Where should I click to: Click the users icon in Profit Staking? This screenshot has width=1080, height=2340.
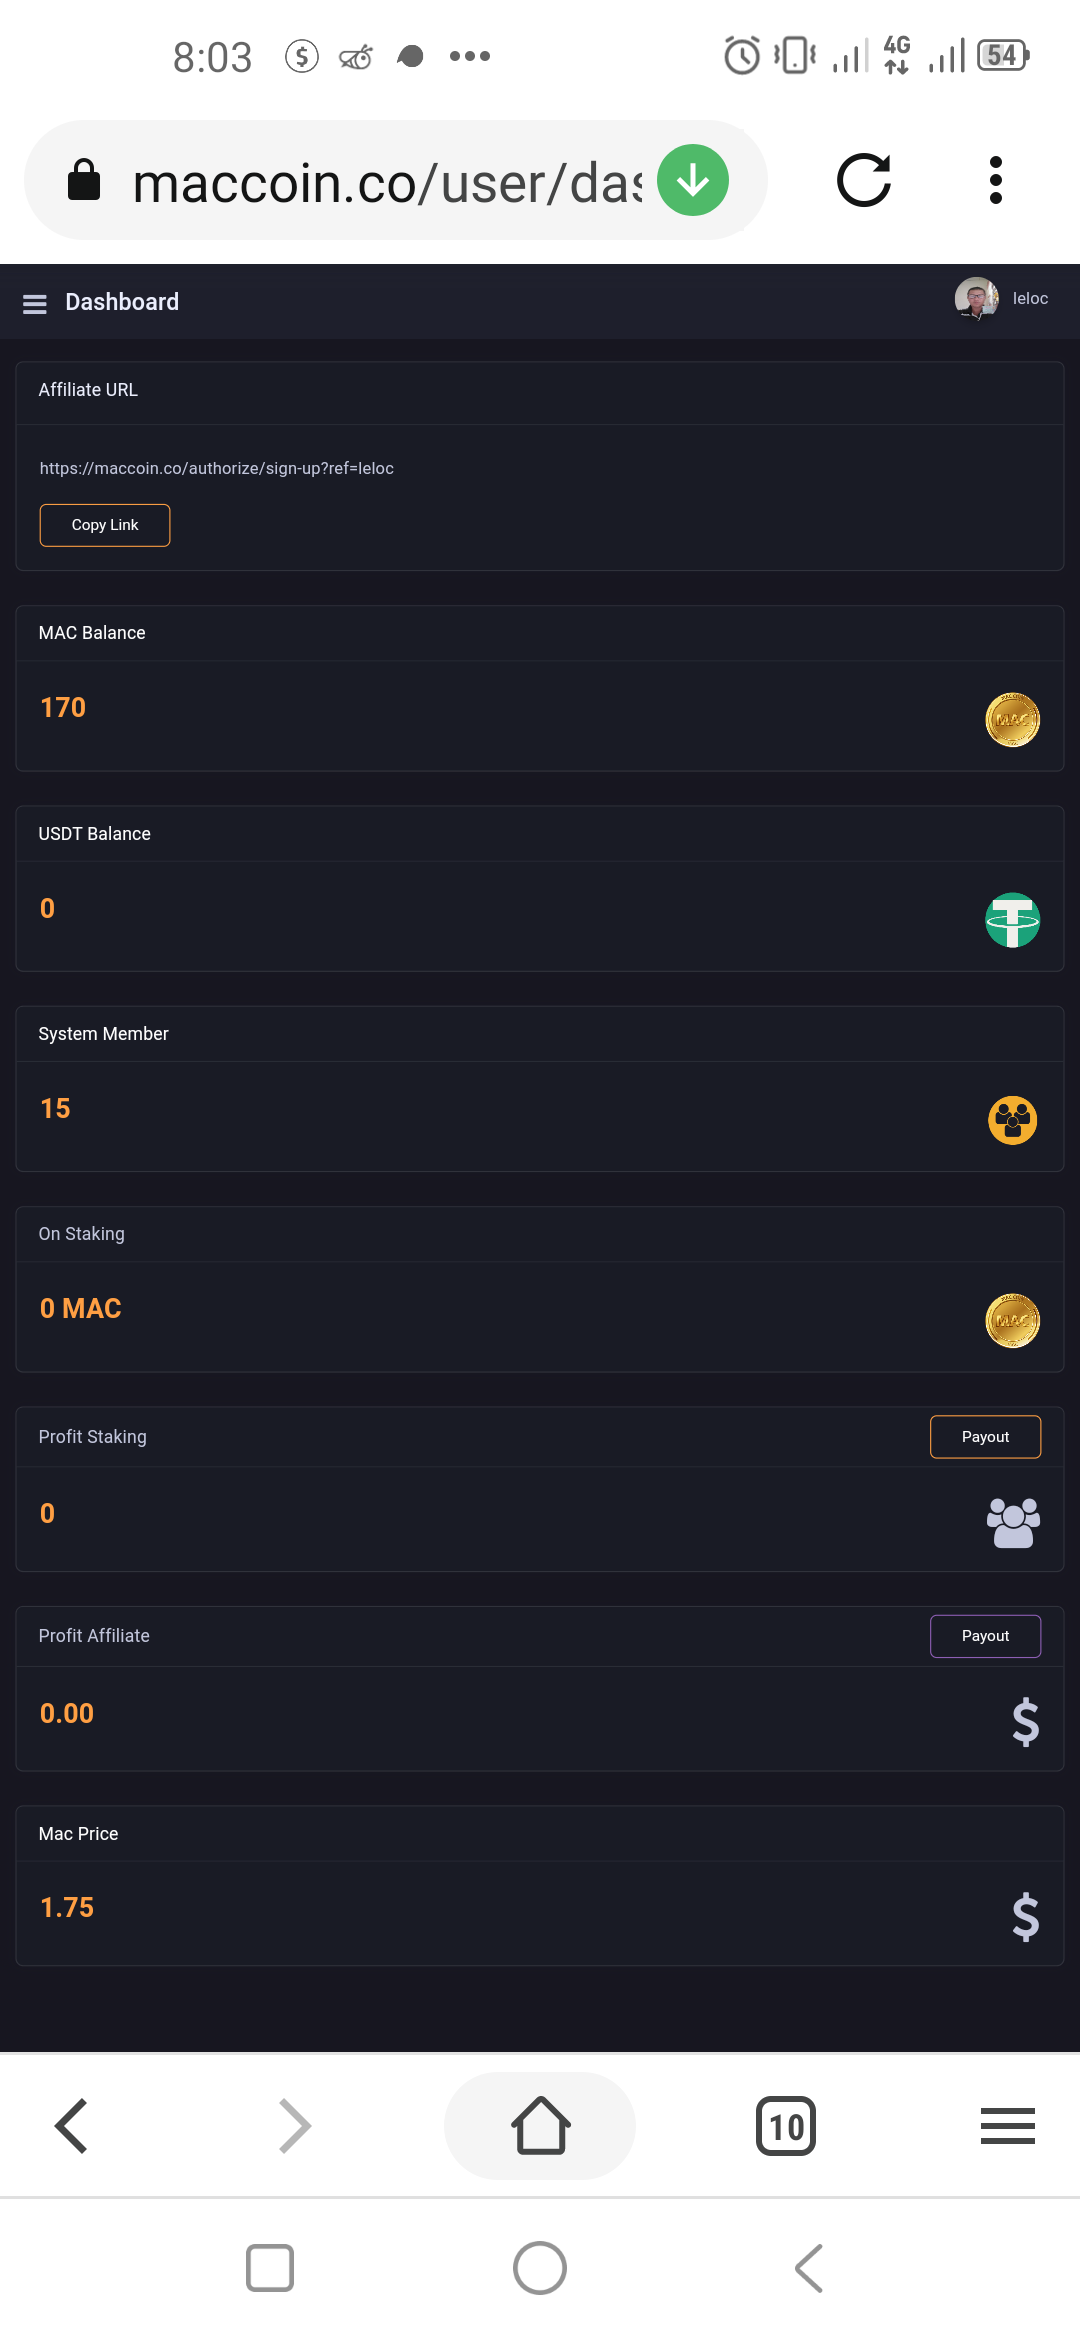pyautogui.click(x=1012, y=1522)
